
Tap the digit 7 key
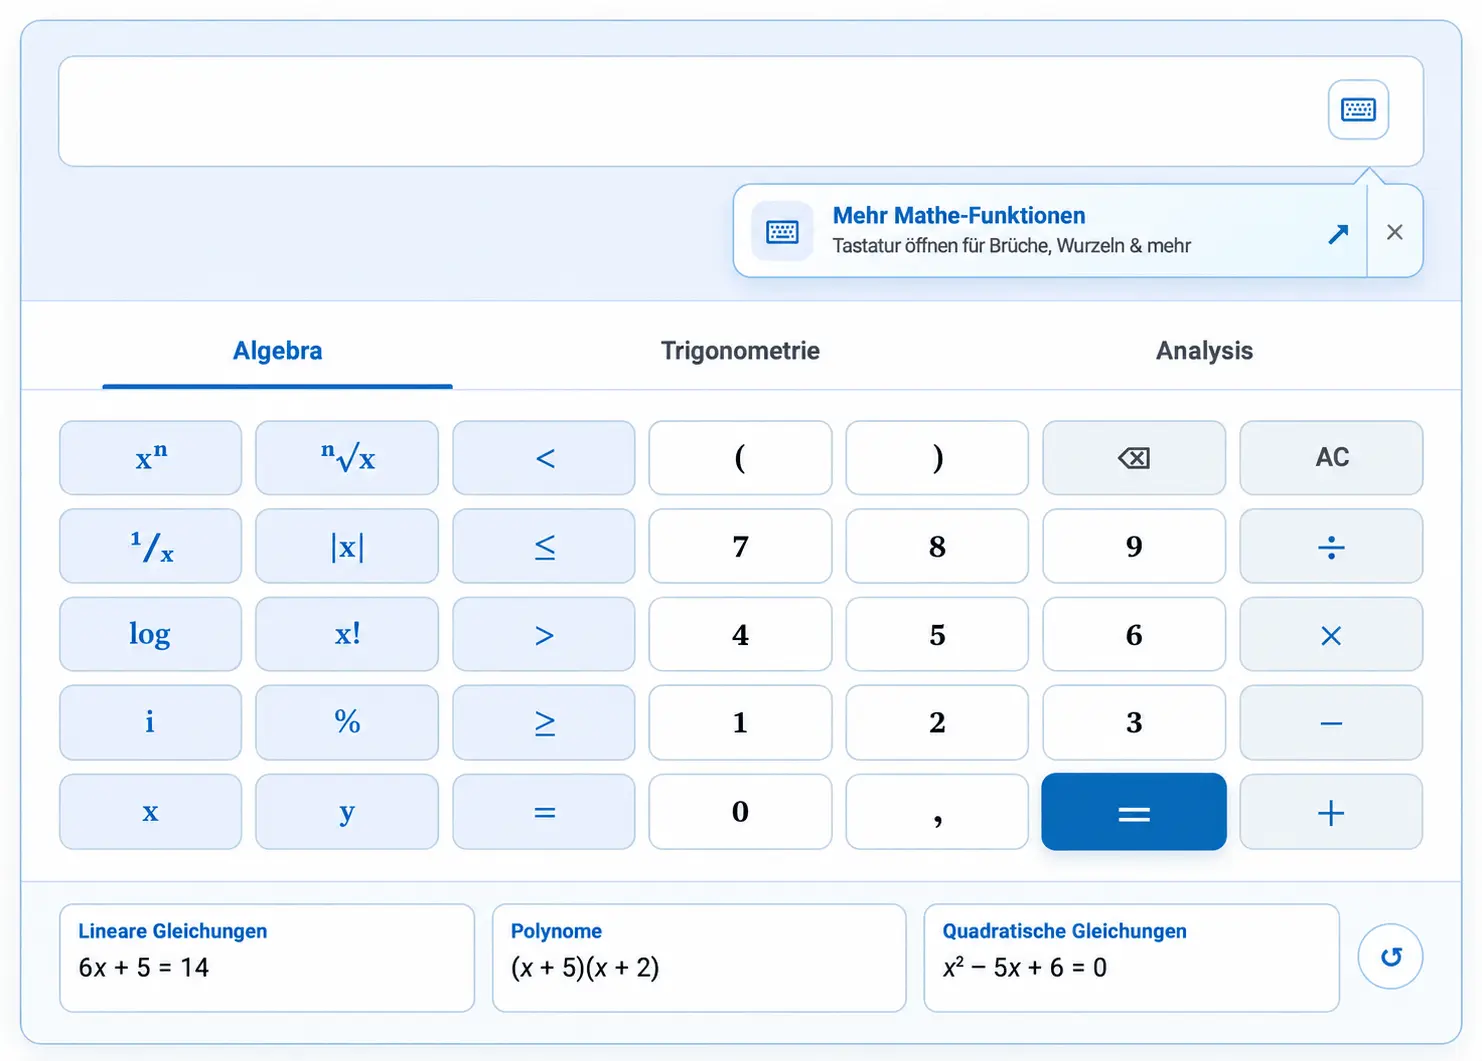coord(740,546)
